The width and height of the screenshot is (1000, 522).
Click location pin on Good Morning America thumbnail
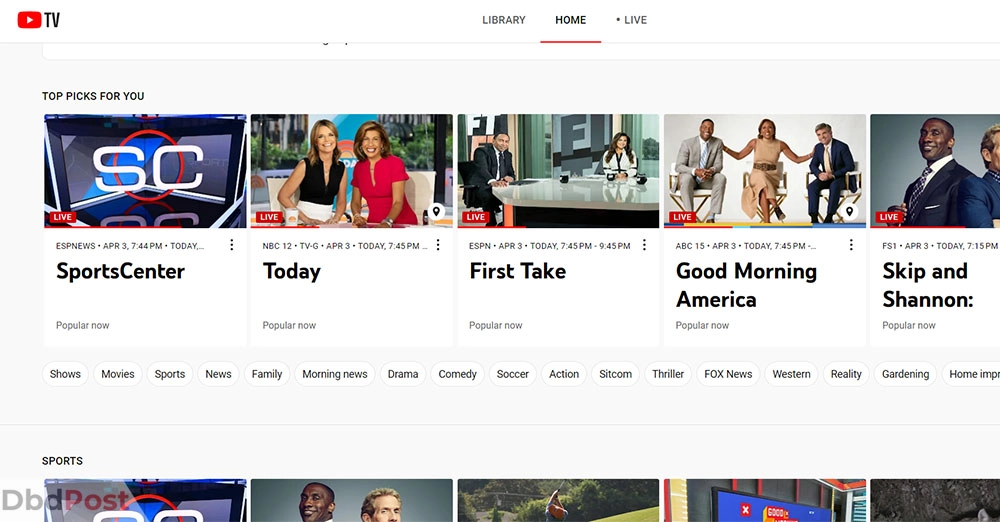(x=849, y=211)
